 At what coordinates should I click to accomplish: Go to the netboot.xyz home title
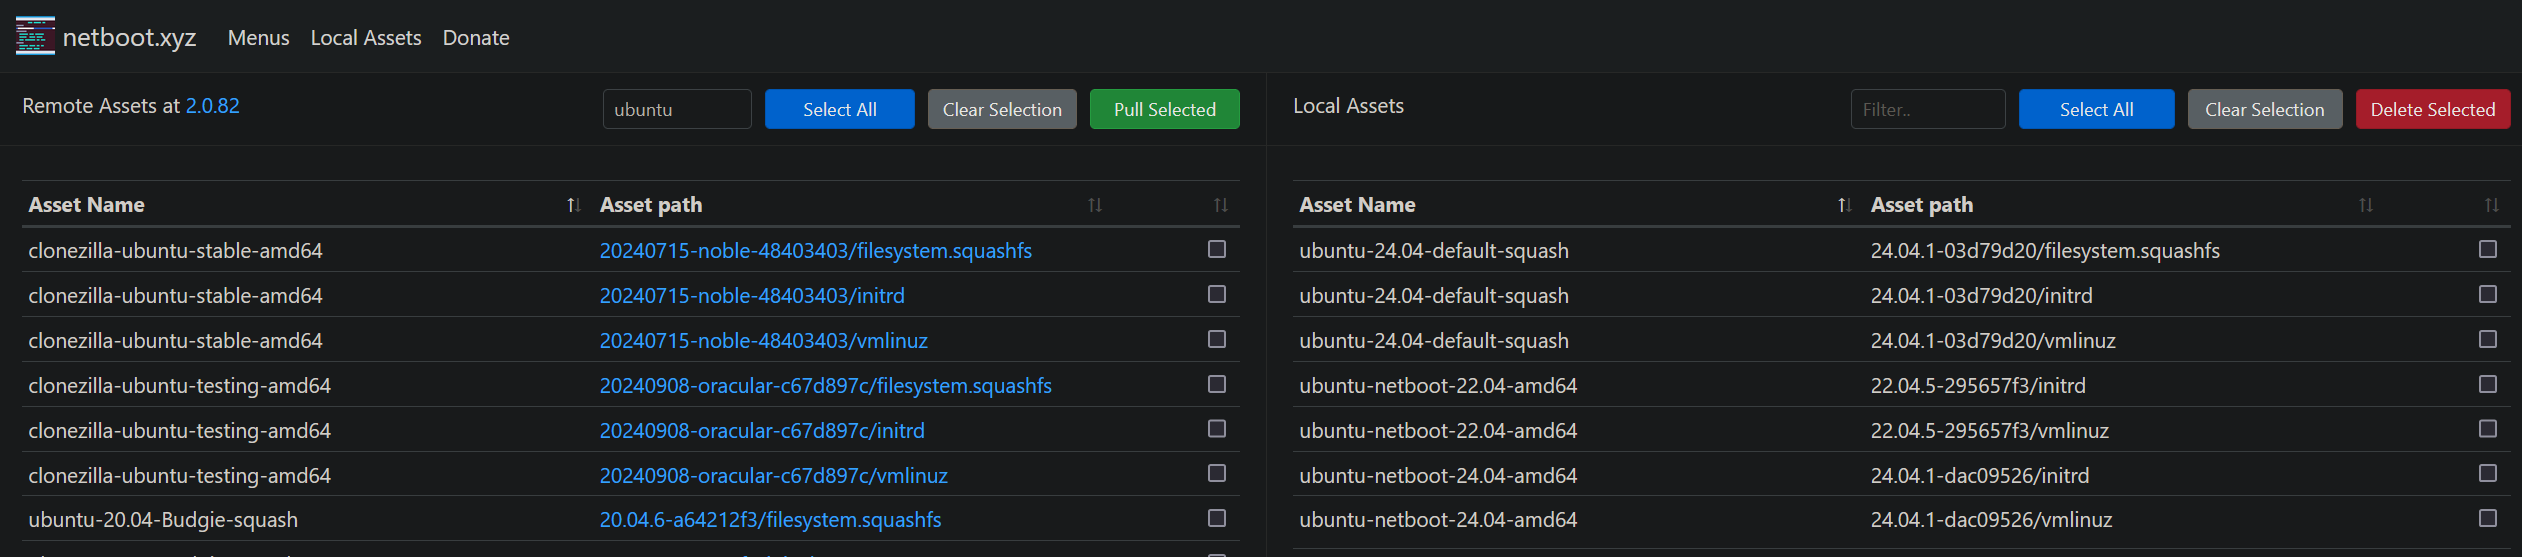[129, 38]
